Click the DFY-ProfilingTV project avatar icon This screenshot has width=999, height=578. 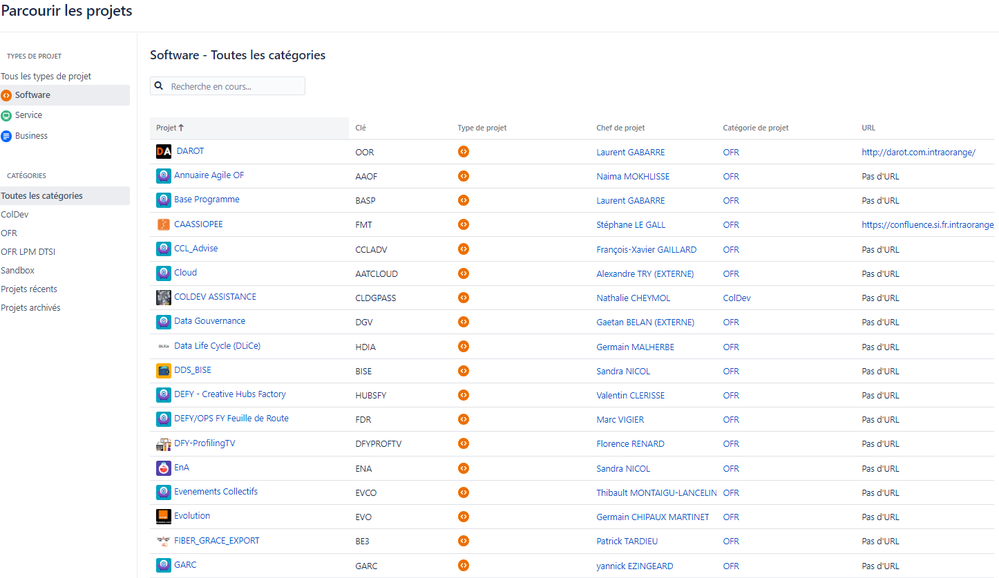tap(164, 444)
